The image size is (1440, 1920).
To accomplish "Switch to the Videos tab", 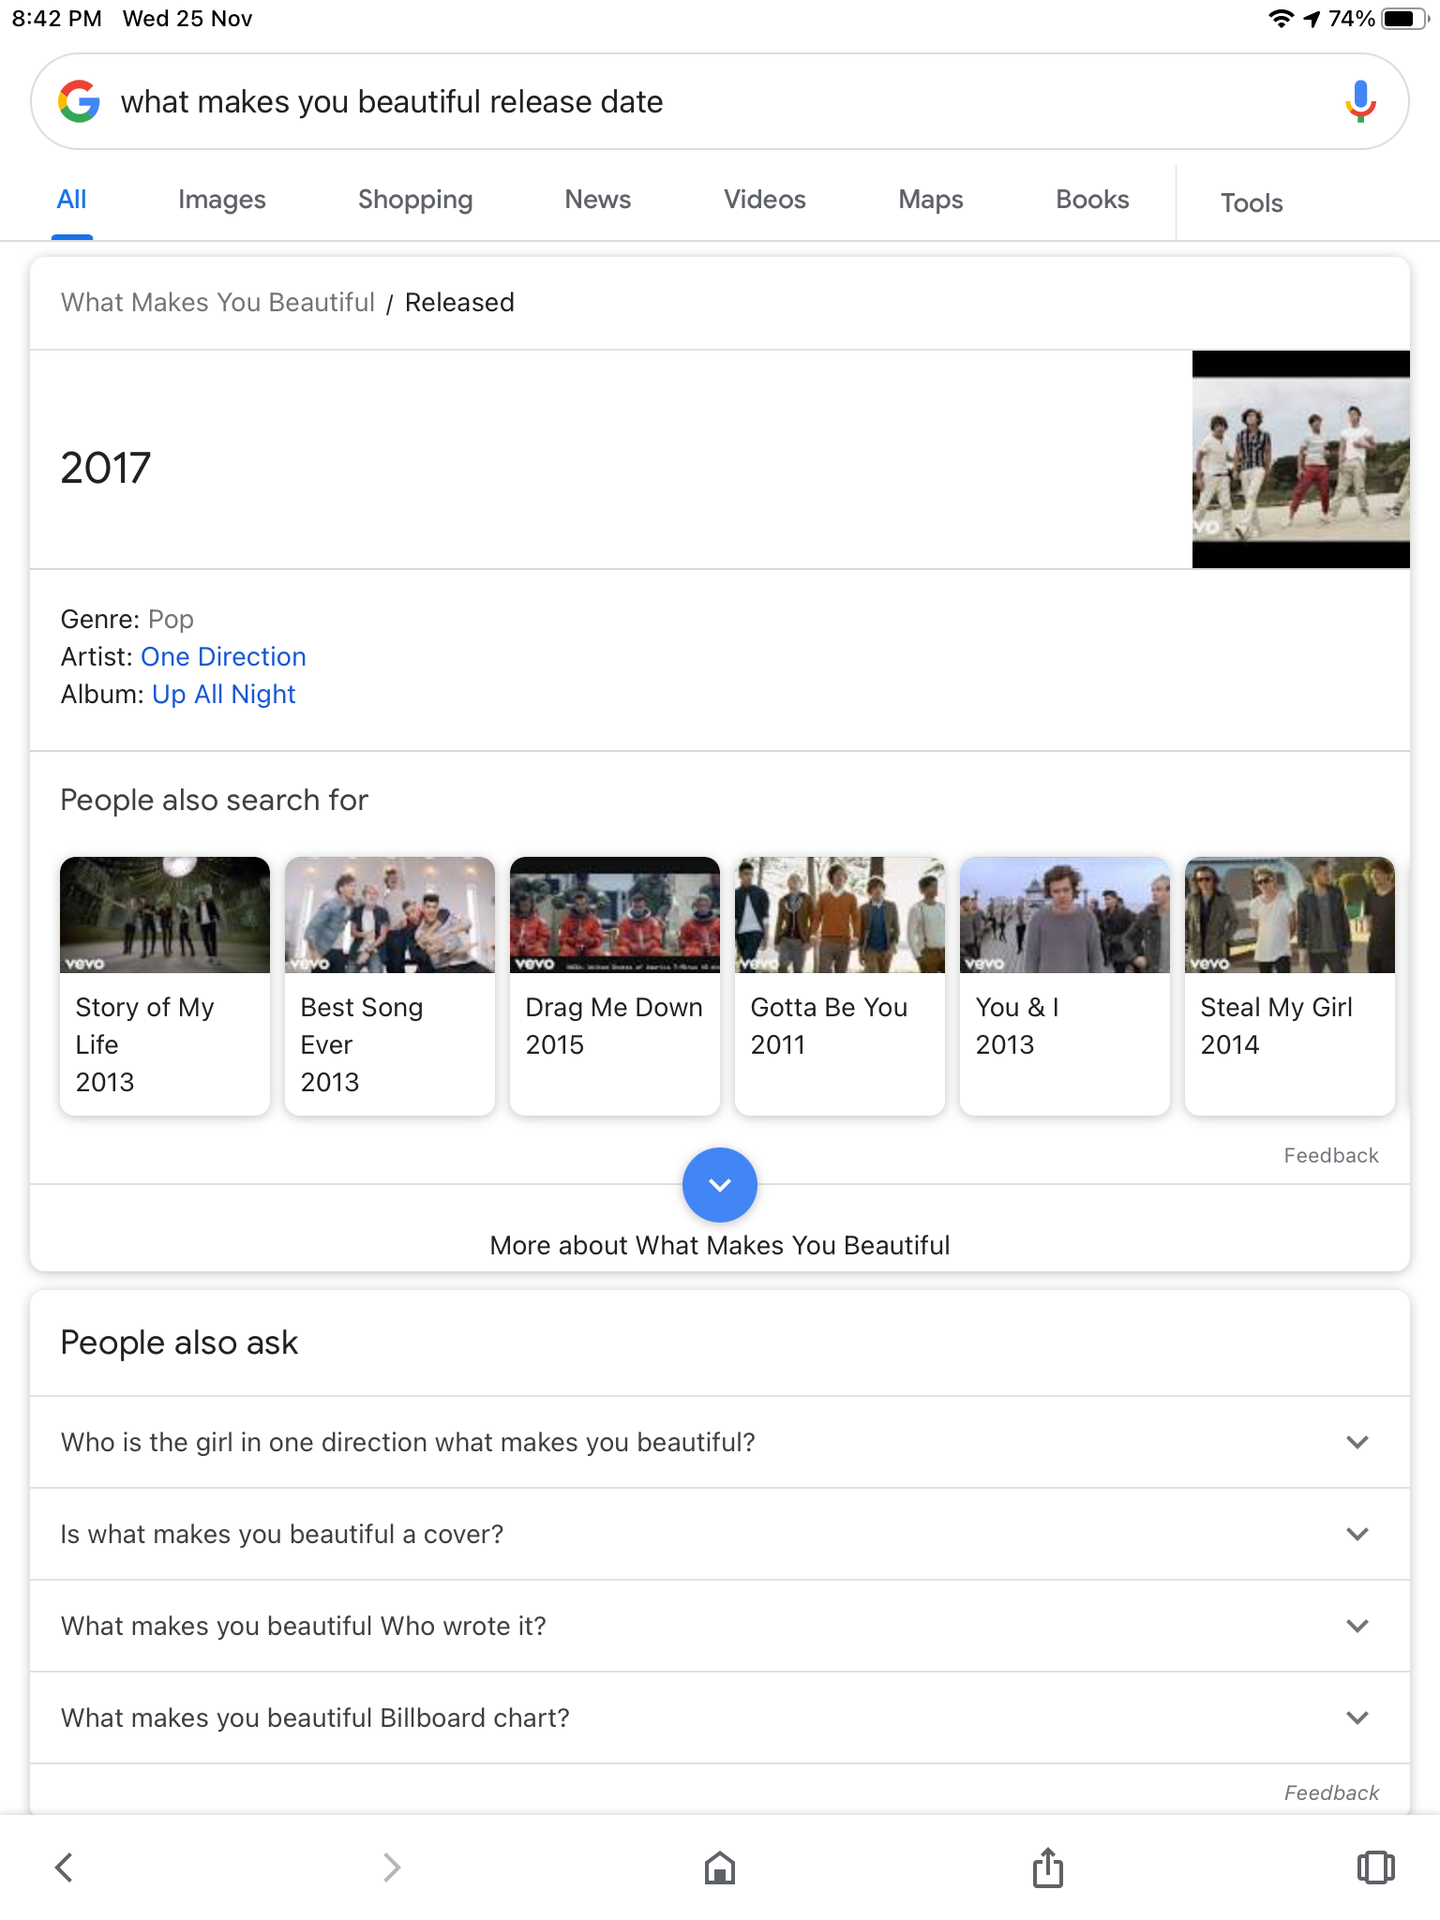I will tap(764, 200).
